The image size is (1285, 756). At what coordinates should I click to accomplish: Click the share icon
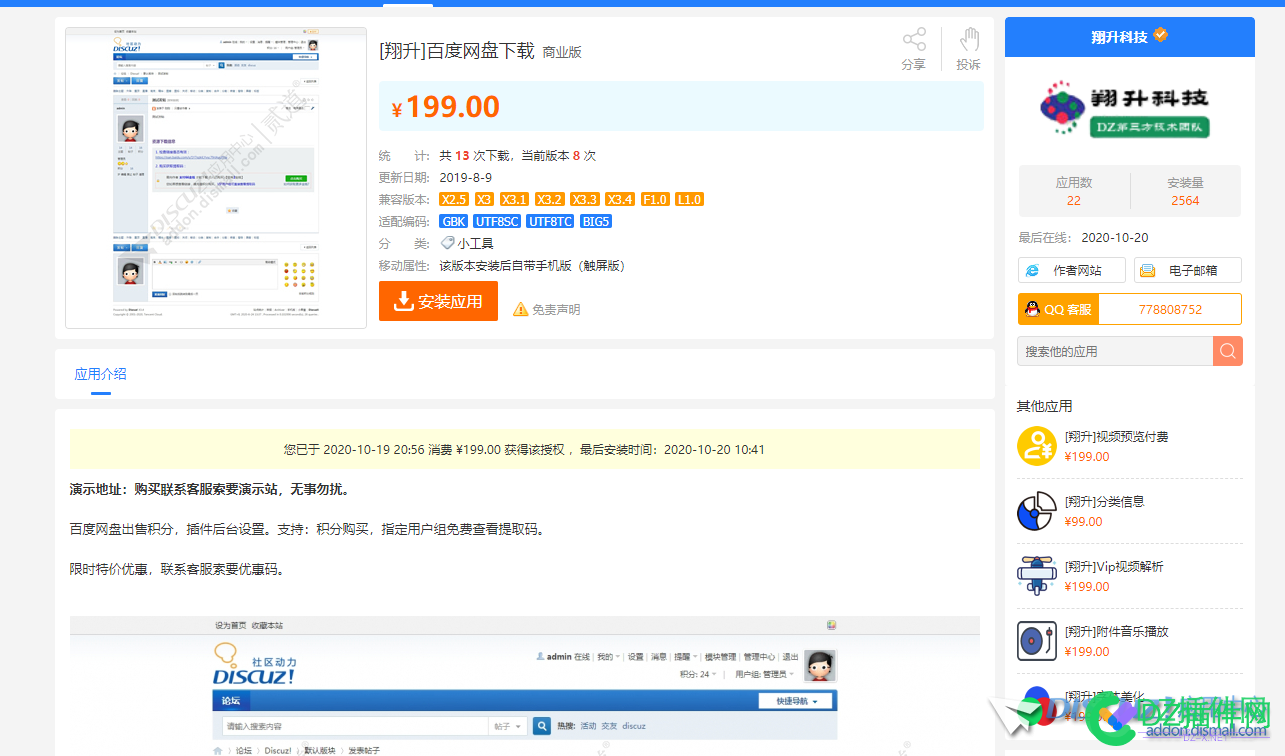(x=914, y=40)
